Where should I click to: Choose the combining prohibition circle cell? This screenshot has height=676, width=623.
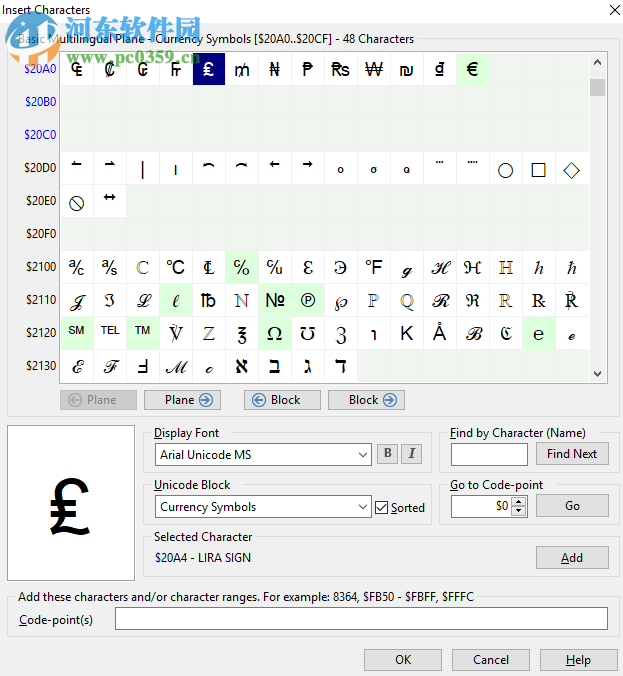77,201
